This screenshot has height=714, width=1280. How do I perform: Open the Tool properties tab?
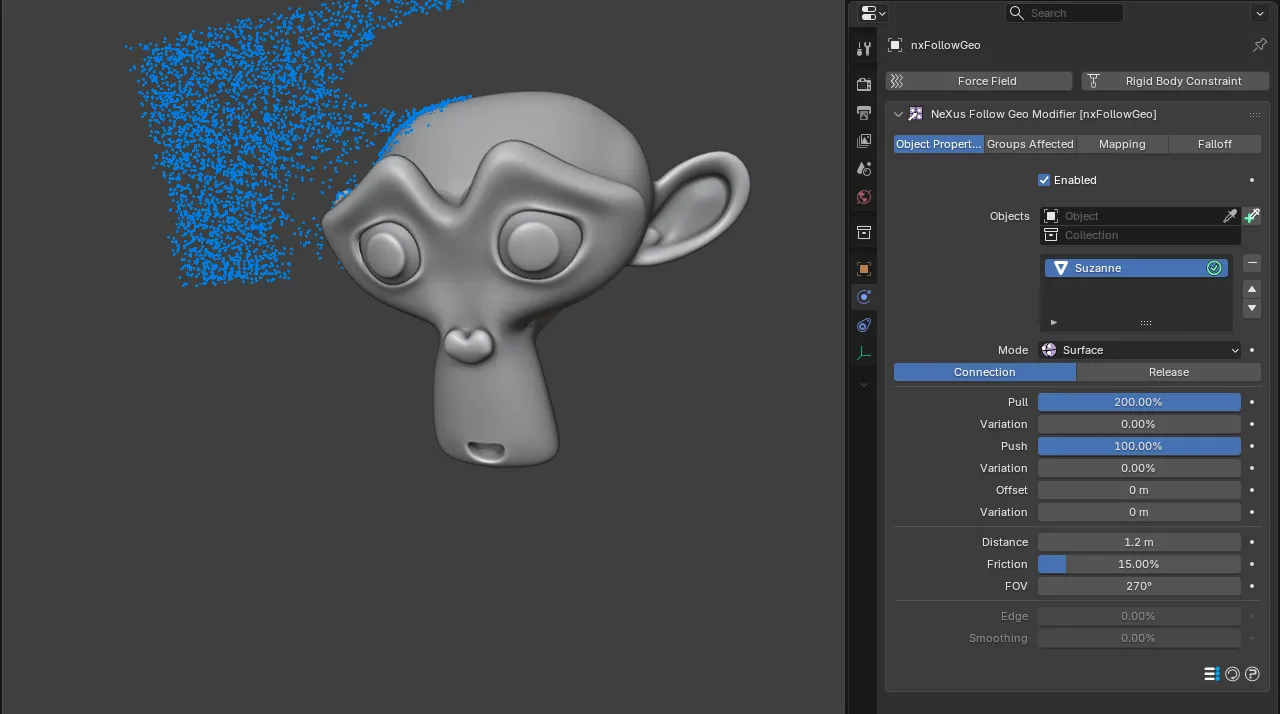(864, 48)
